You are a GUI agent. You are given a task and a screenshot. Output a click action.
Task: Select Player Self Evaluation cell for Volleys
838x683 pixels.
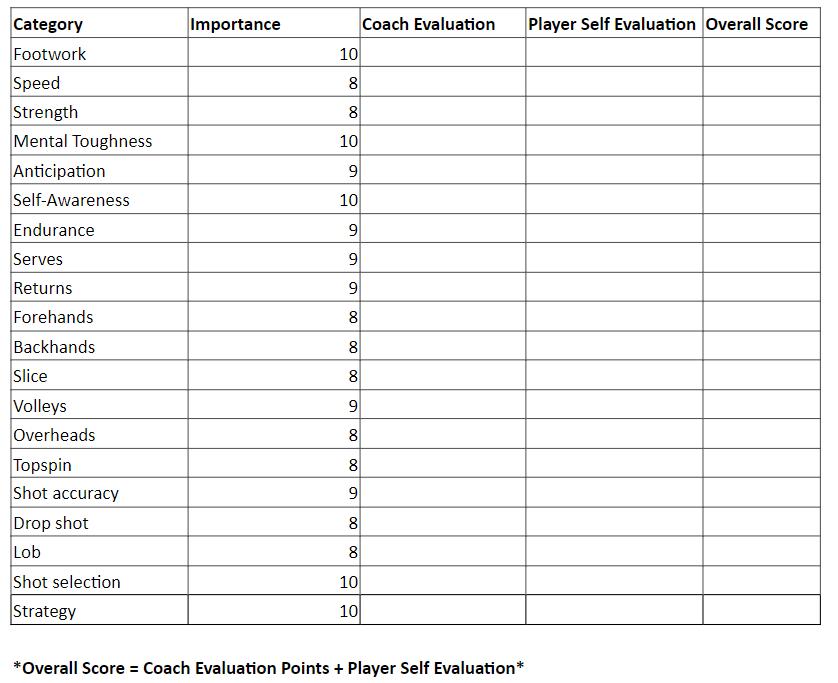pos(613,406)
